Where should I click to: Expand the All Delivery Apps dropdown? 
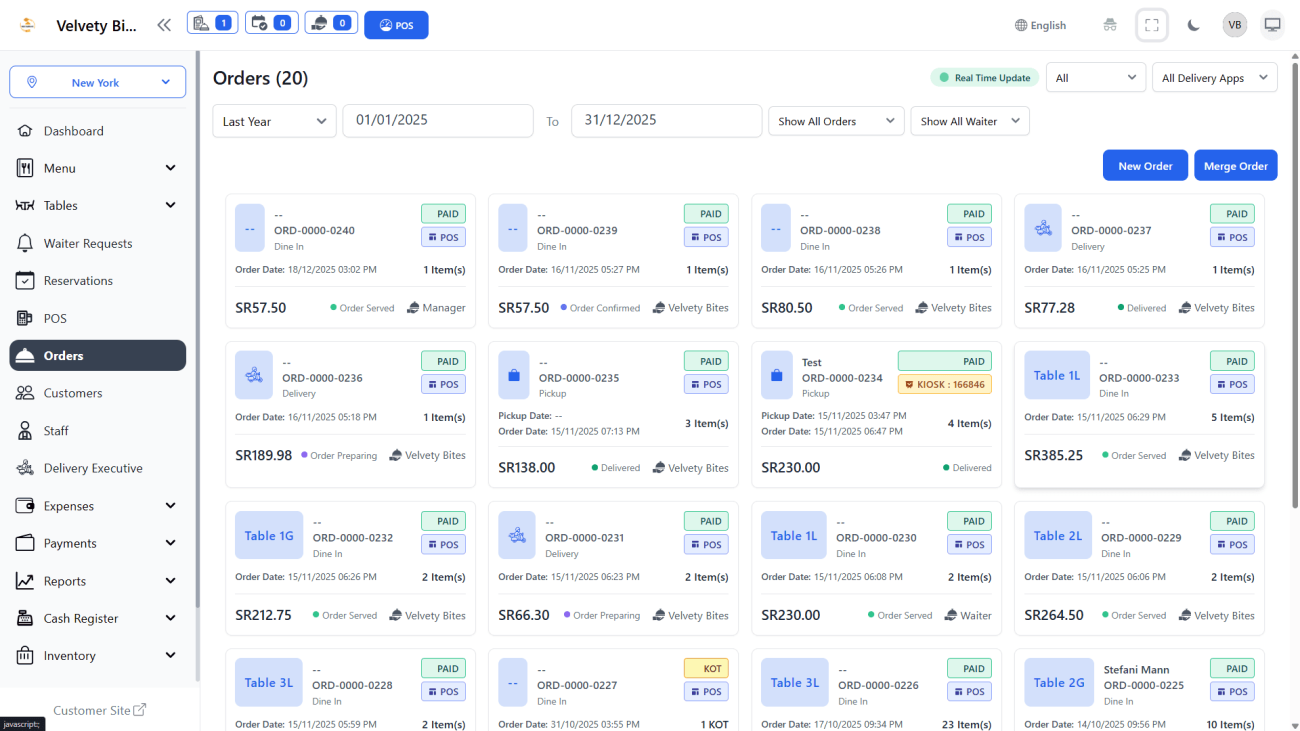pos(1214,78)
